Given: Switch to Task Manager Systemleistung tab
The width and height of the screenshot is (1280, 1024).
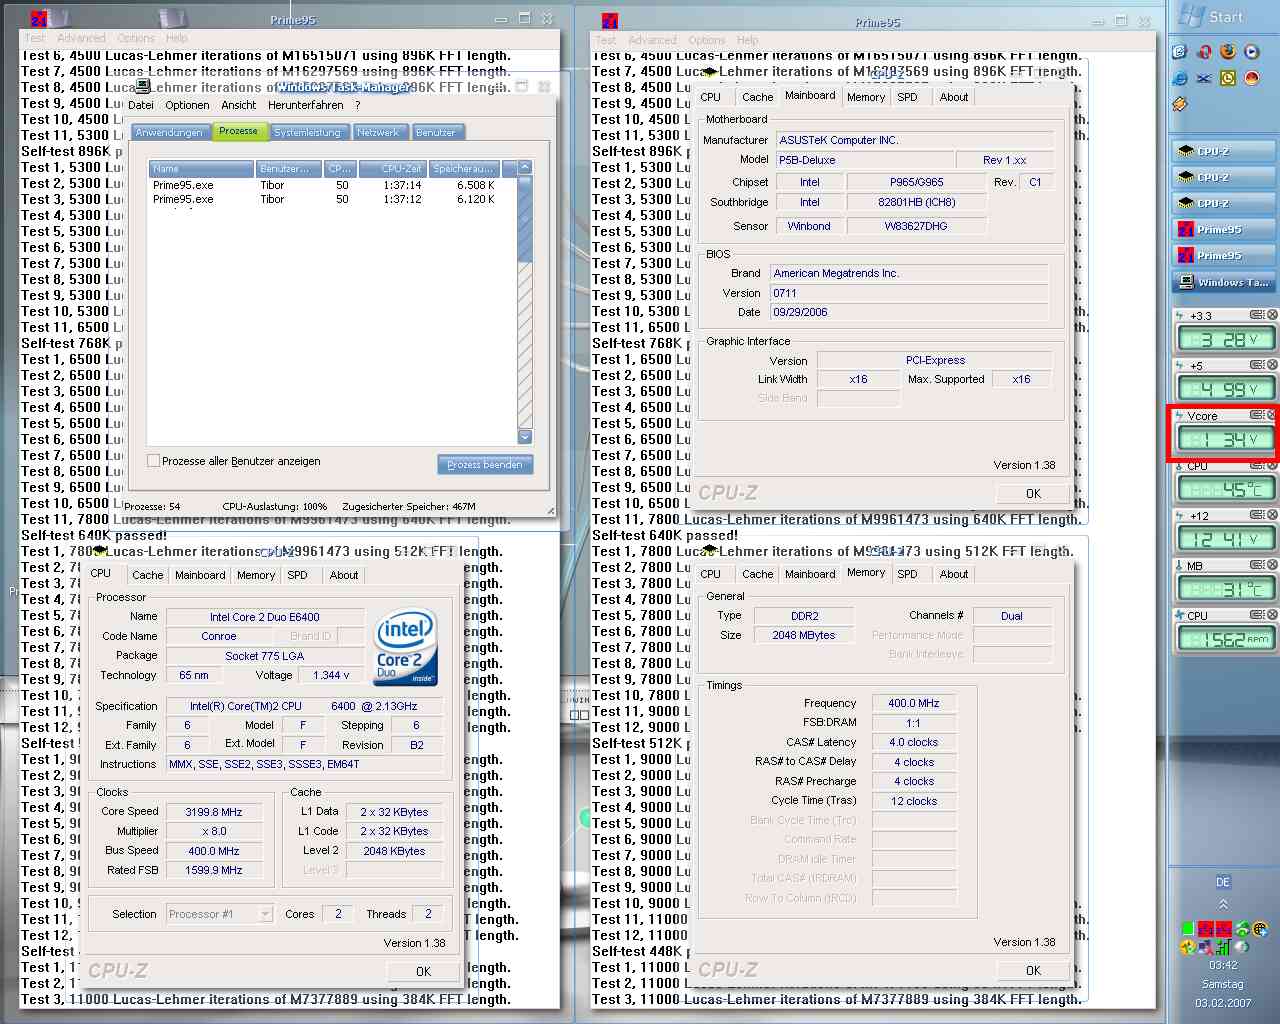Looking at the screenshot, I should pos(307,132).
